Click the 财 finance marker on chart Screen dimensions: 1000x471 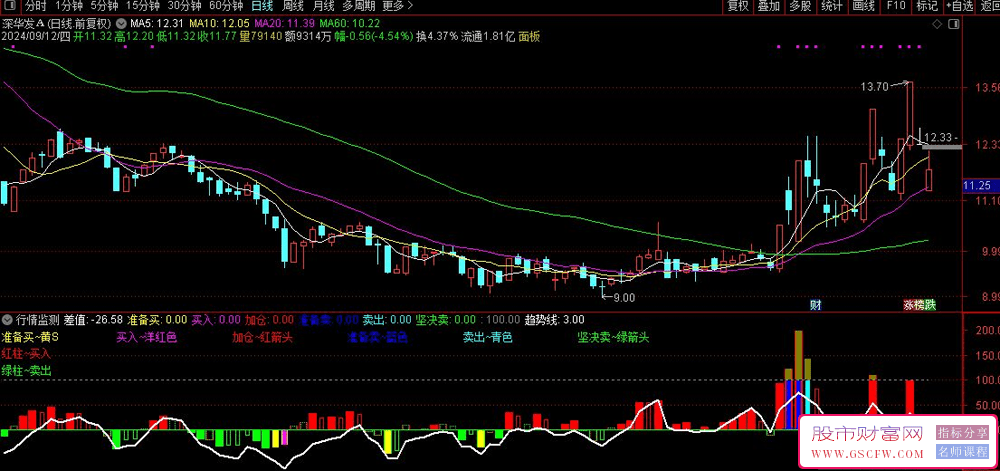click(x=815, y=305)
